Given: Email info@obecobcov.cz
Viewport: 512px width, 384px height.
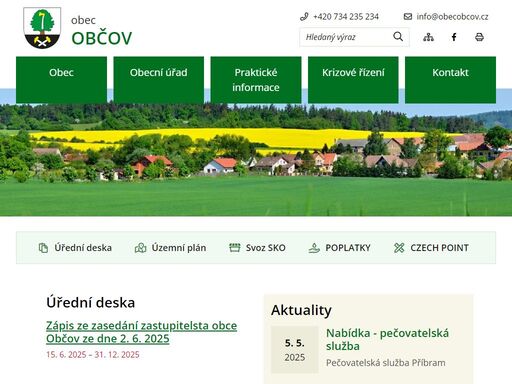Looking at the screenshot, I should pyautogui.click(x=452, y=17).
